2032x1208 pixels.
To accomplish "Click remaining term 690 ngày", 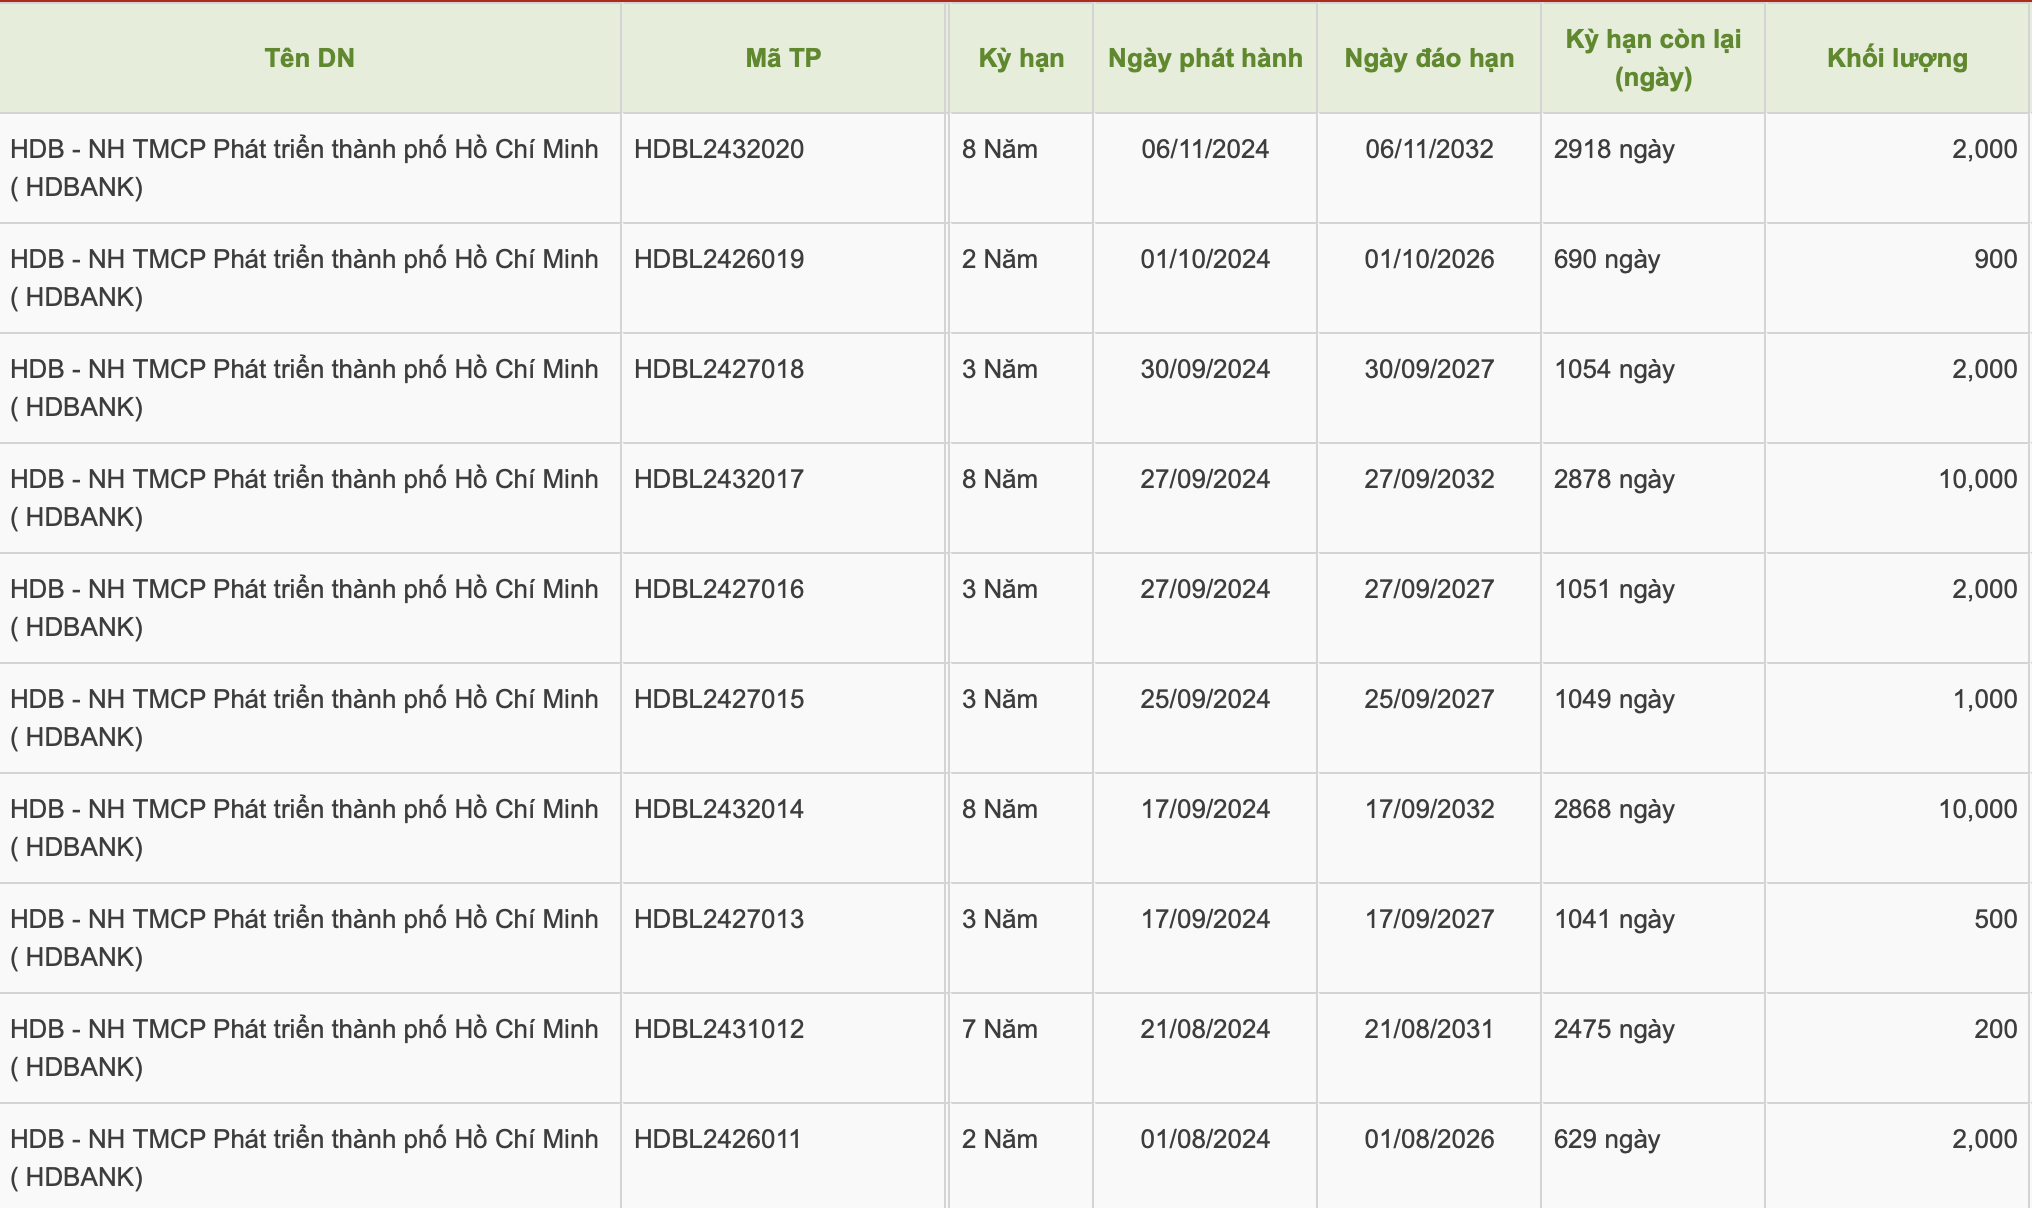I will click(x=1607, y=260).
